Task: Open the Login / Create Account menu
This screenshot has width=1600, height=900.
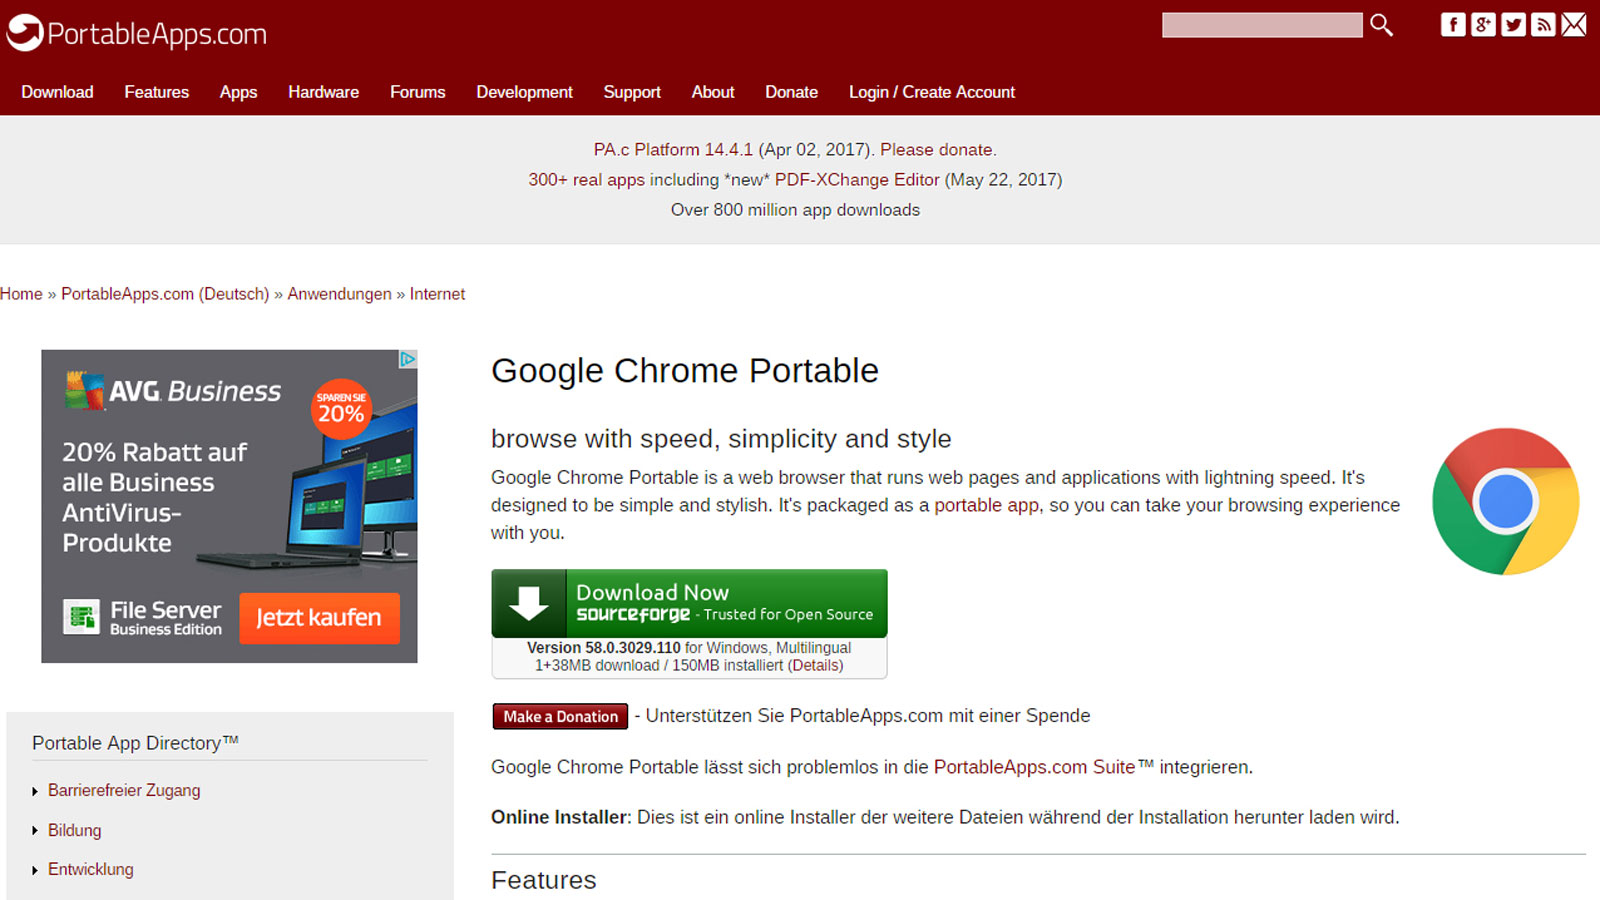Action: click(x=931, y=92)
